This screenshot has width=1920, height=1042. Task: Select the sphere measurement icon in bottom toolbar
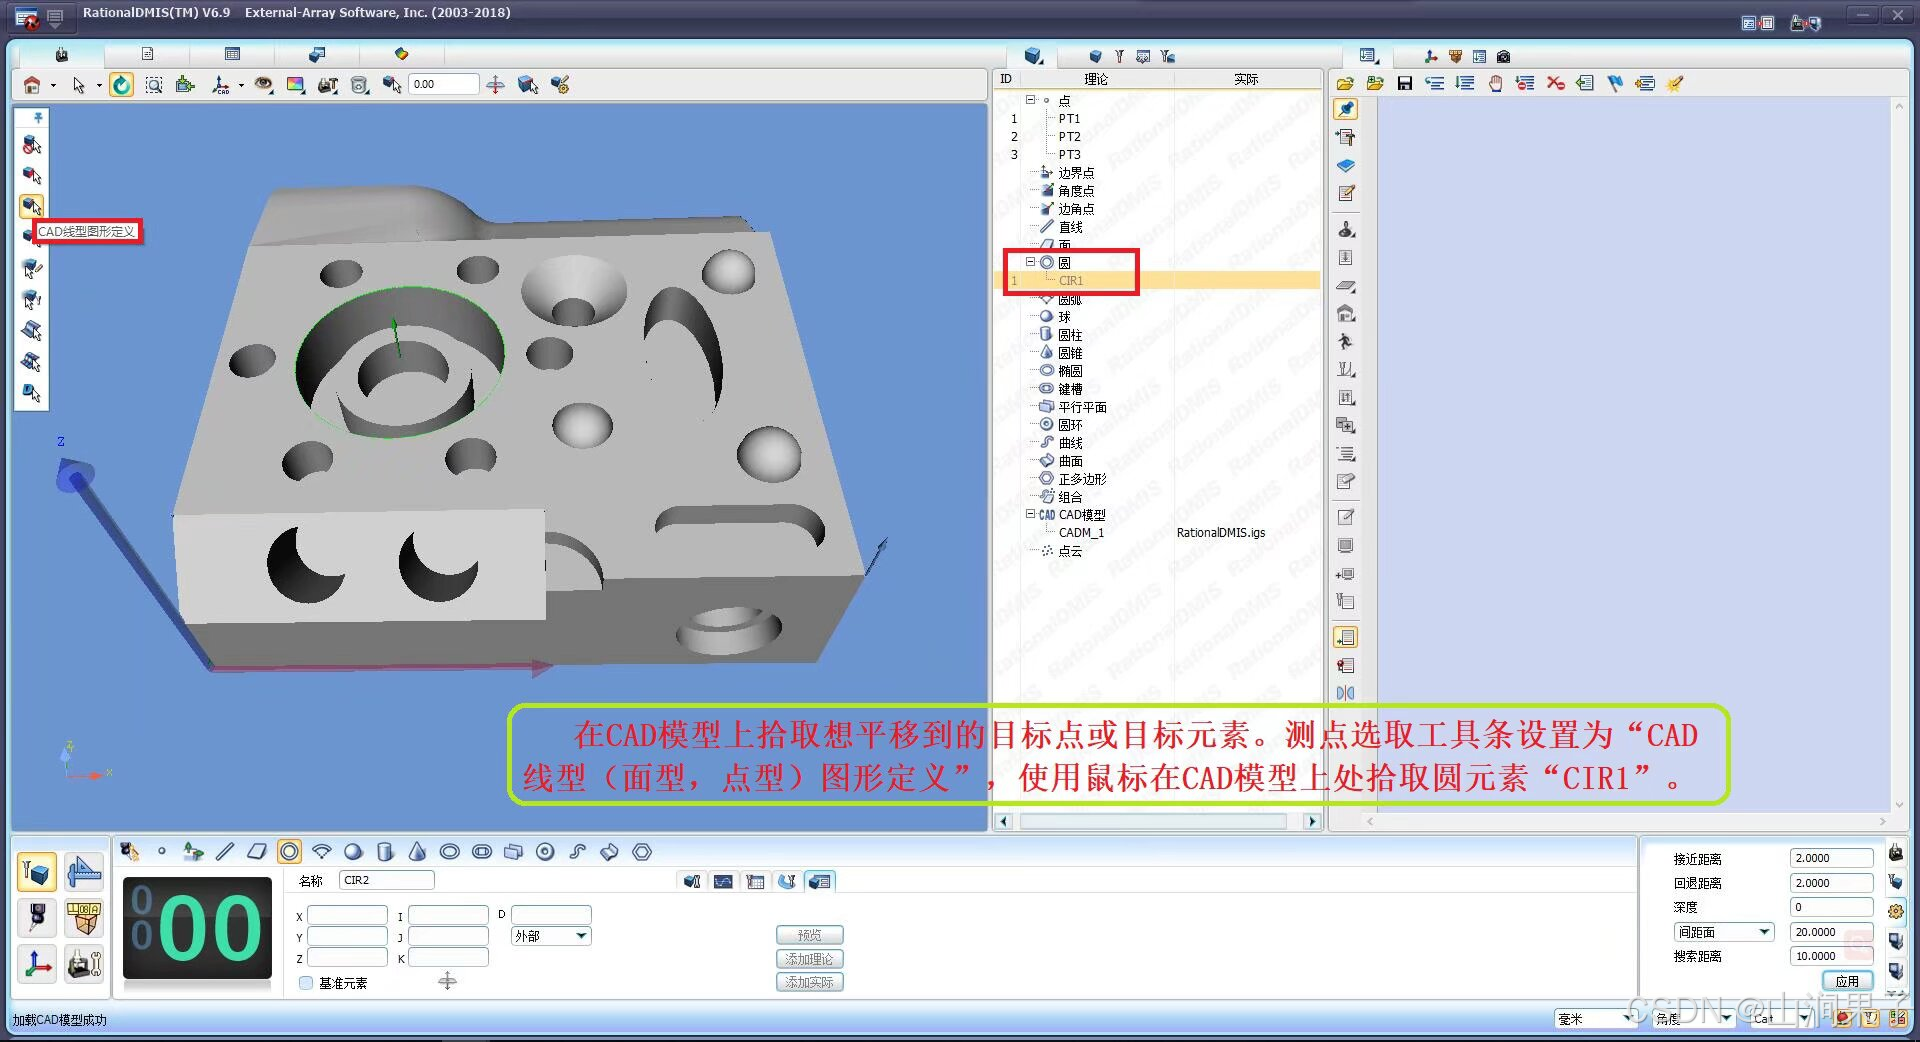pyautogui.click(x=353, y=852)
